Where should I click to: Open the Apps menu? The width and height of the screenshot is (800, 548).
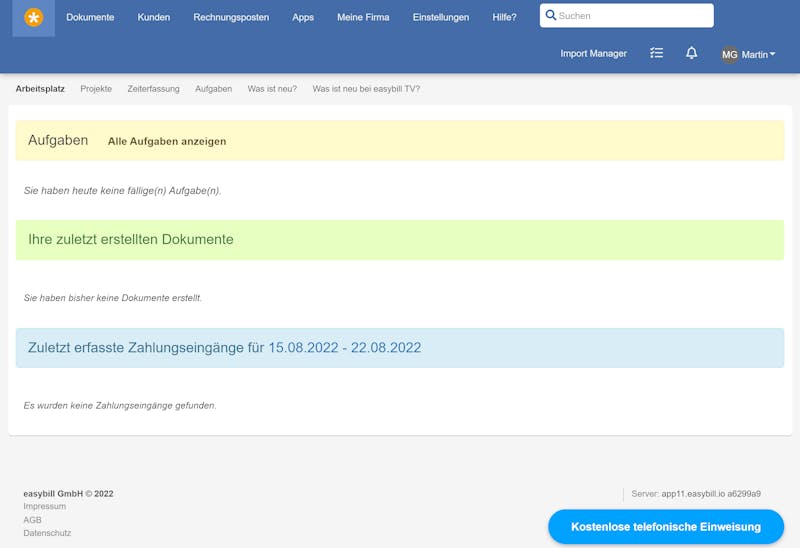point(303,17)
